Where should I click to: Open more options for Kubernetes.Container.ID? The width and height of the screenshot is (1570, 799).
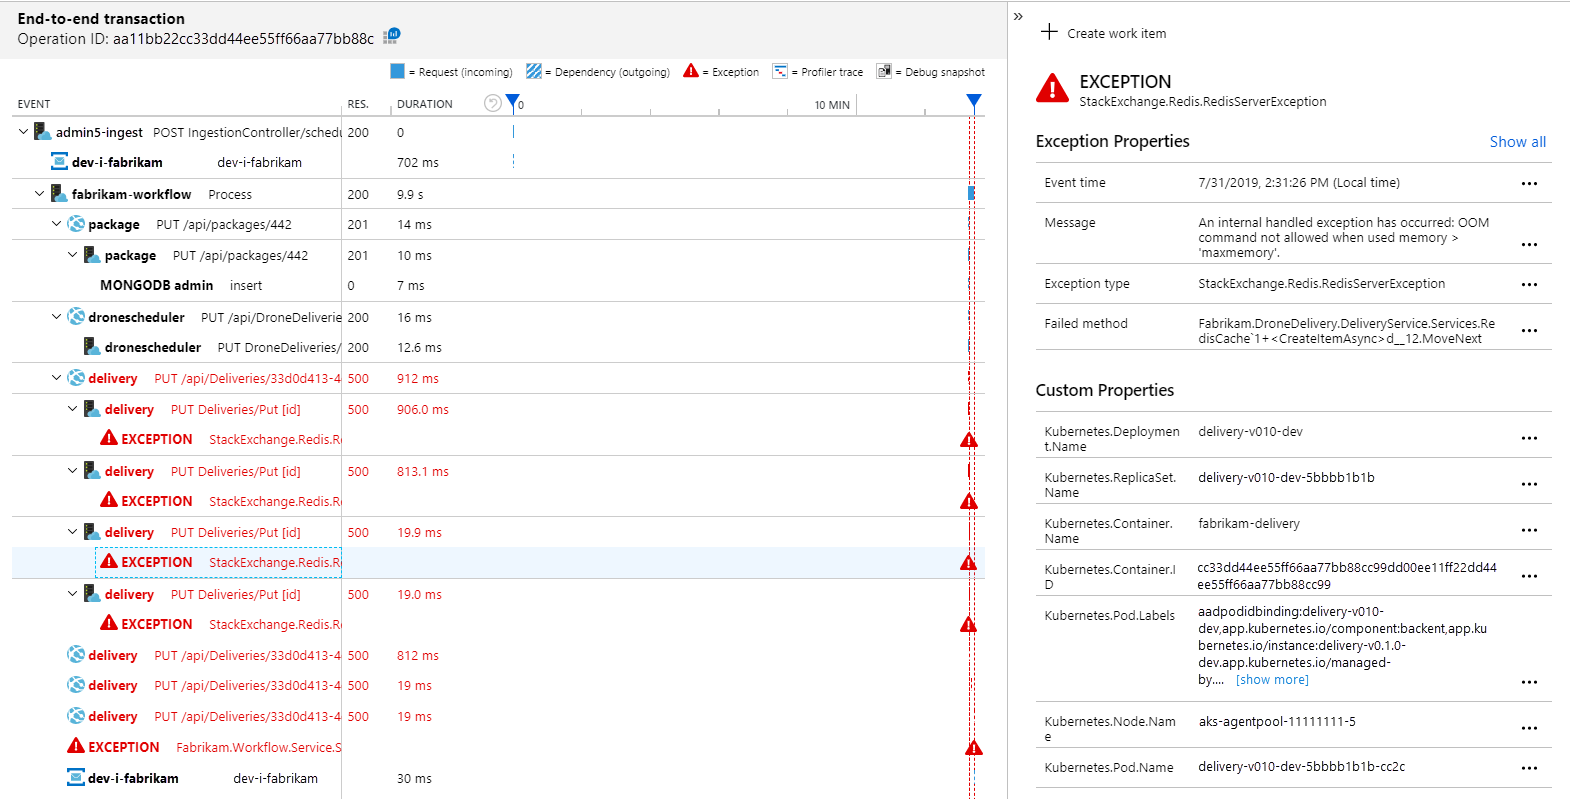1529,577
